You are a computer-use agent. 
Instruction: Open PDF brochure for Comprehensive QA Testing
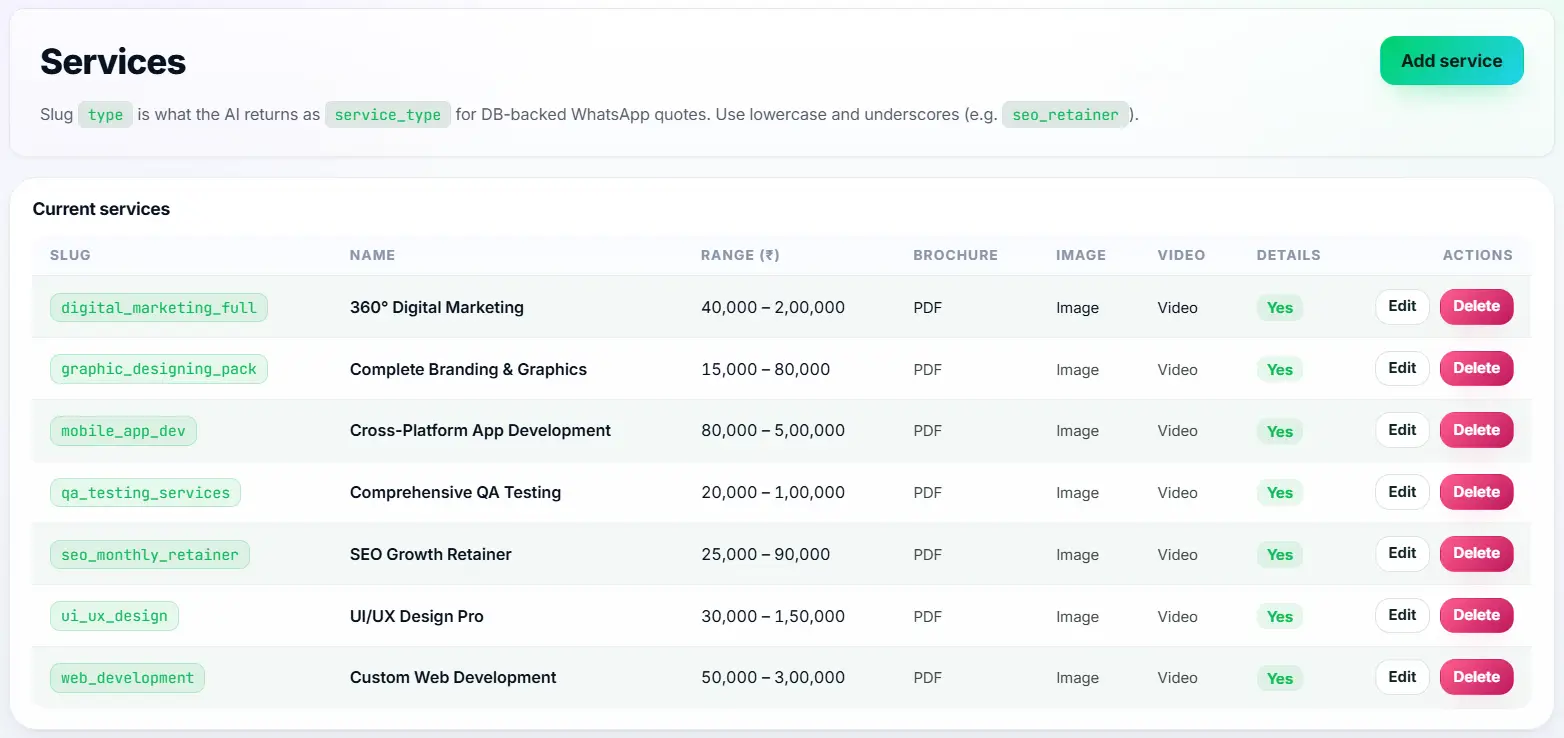(x=927, y=493)
